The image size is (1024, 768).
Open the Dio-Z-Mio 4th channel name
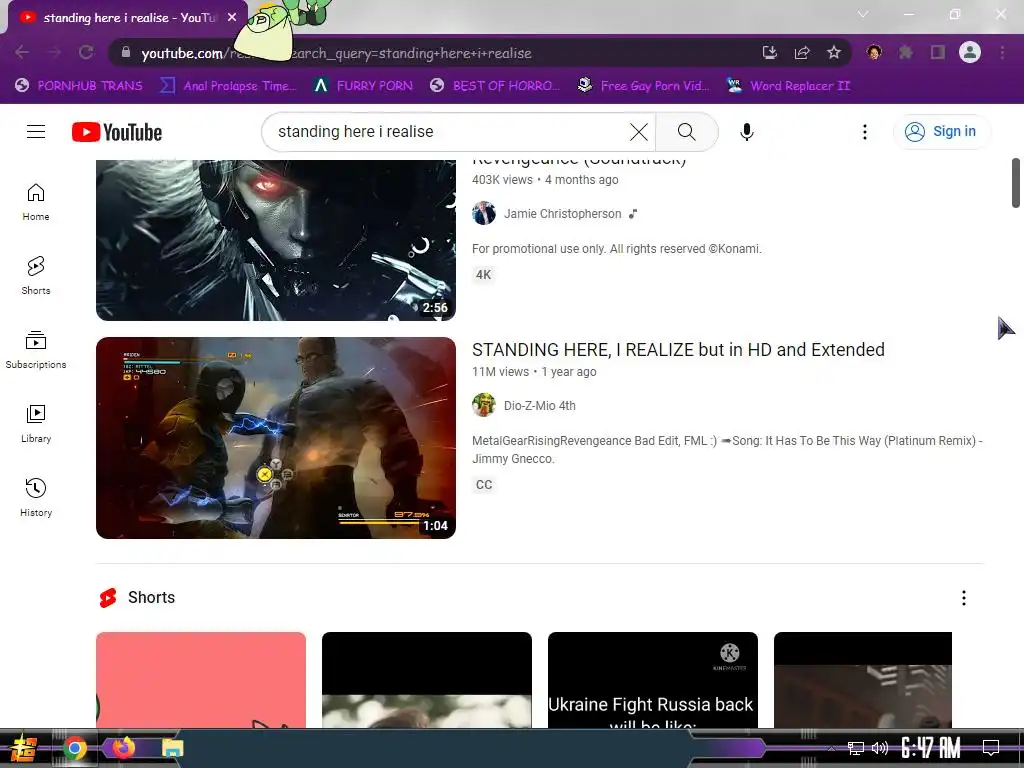(539, 406)
